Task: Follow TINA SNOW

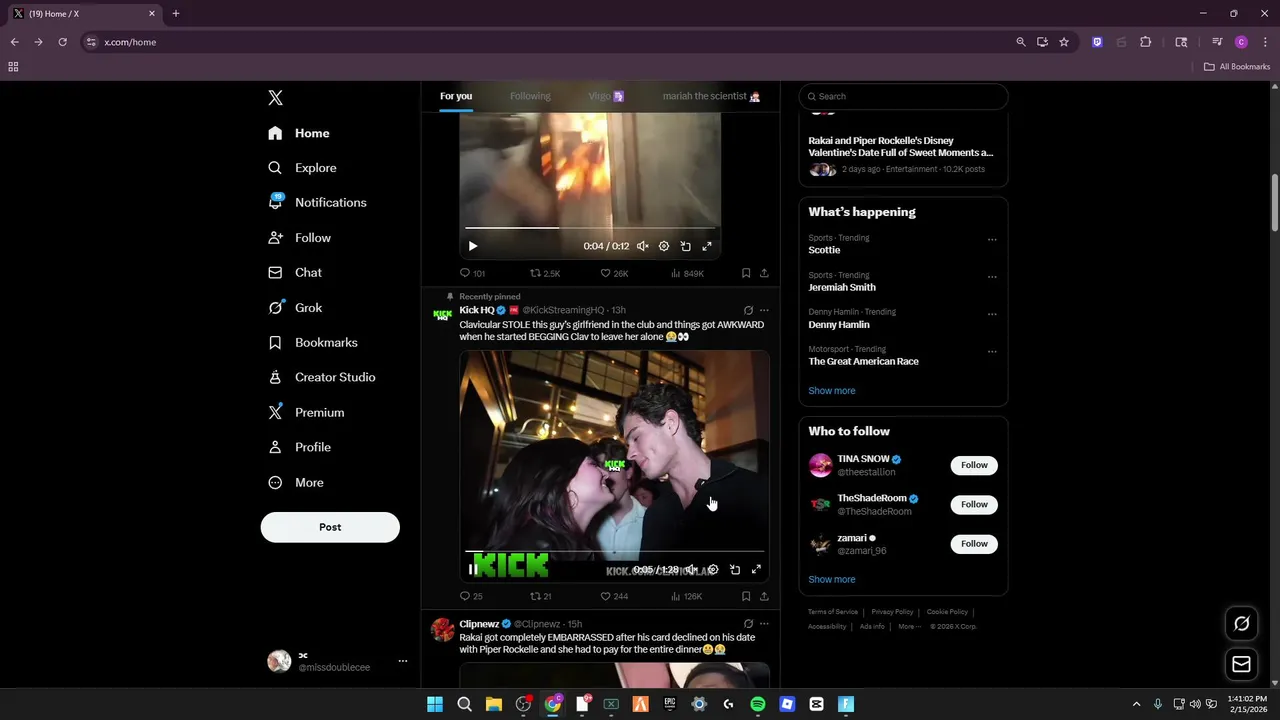Action: (x=974, y=465)
